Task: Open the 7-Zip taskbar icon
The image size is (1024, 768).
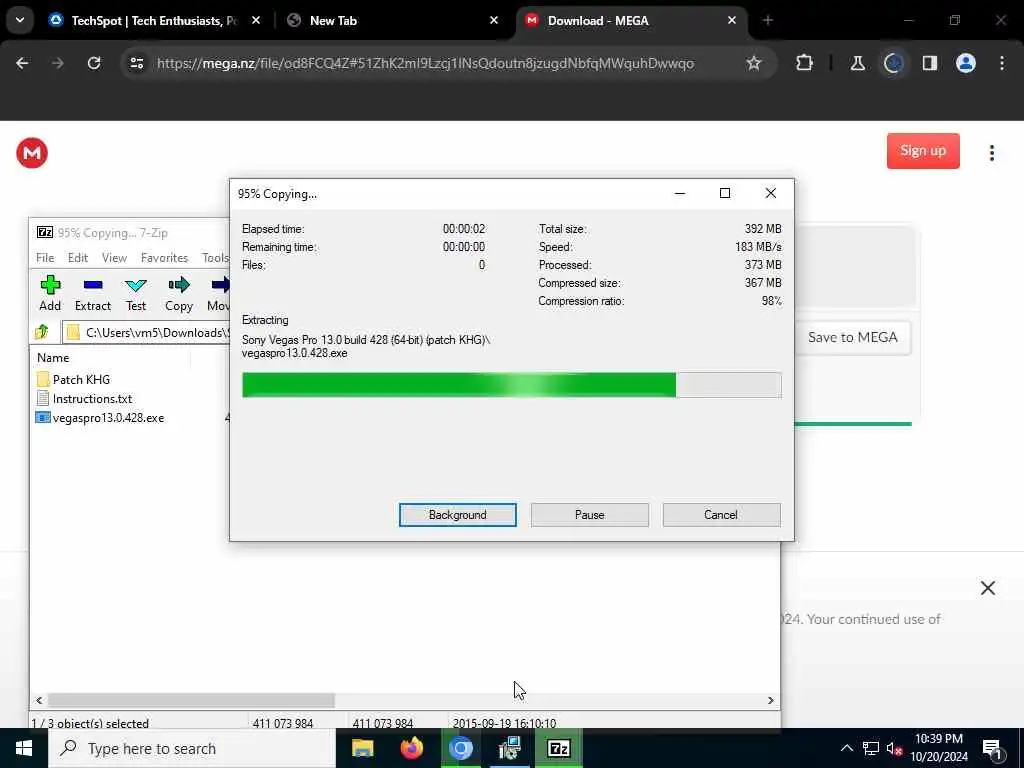Action: click(x=558, y=748)
